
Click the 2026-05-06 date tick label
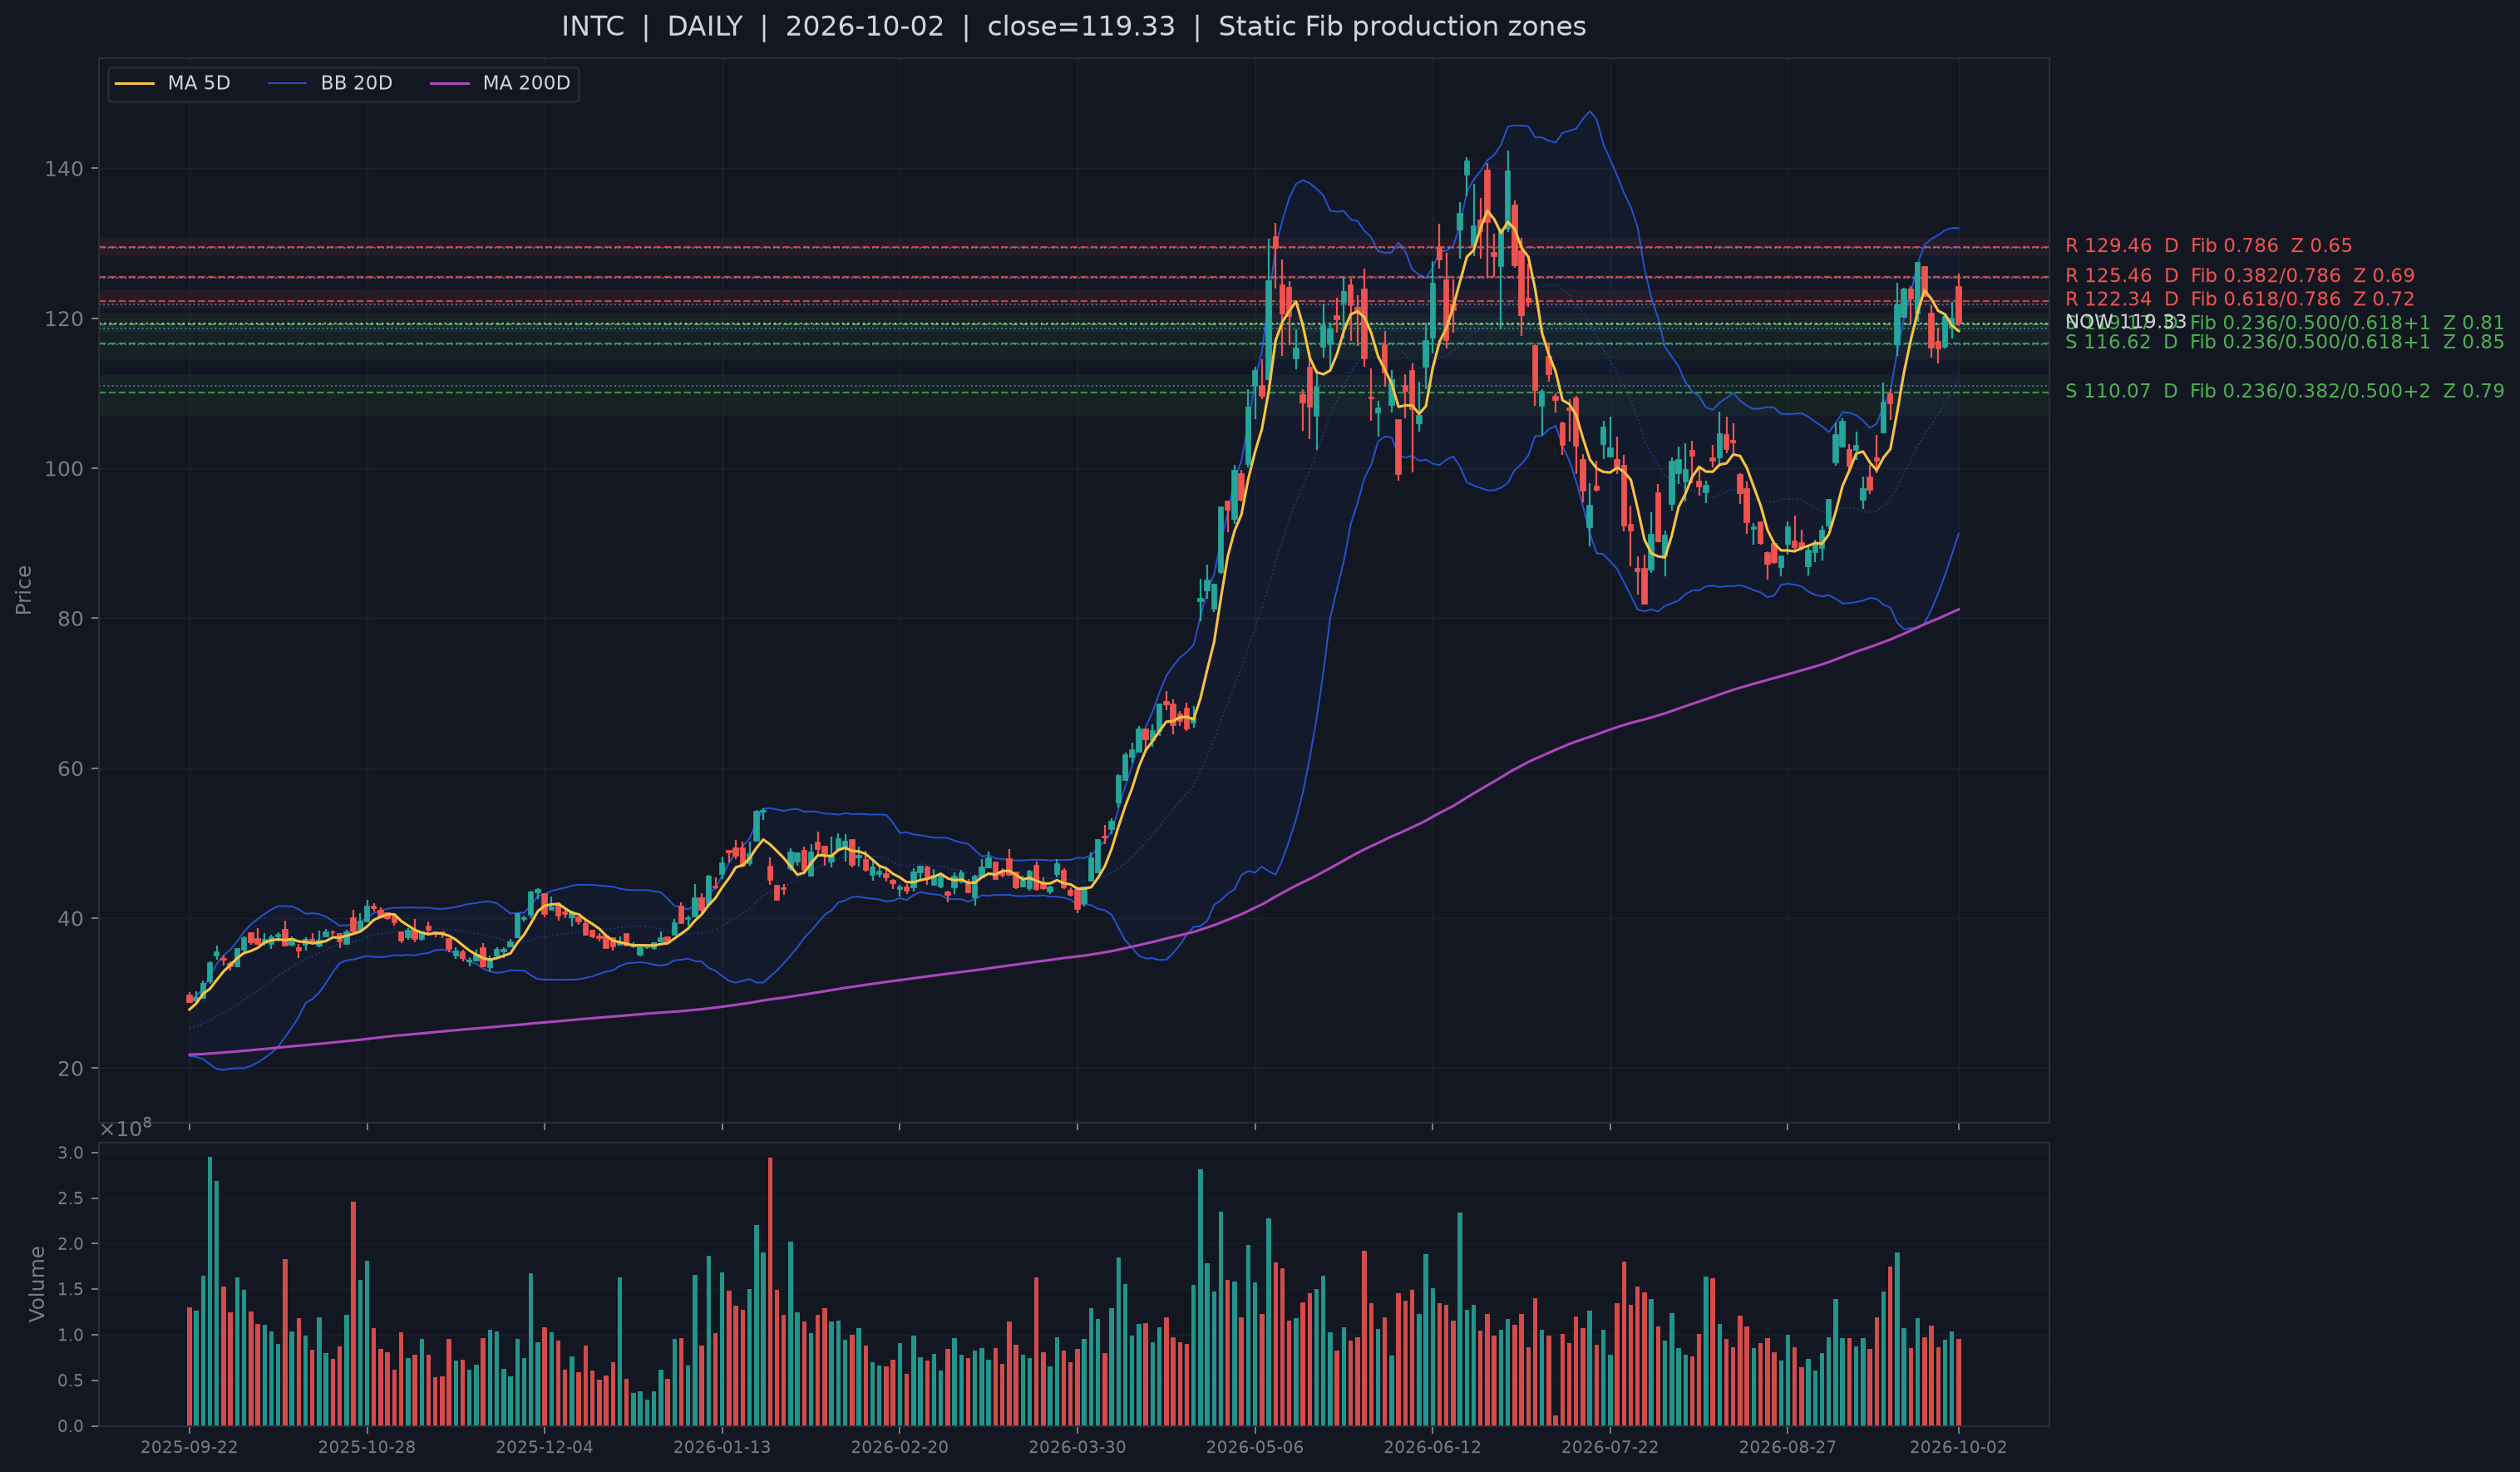point(1255,1448)
